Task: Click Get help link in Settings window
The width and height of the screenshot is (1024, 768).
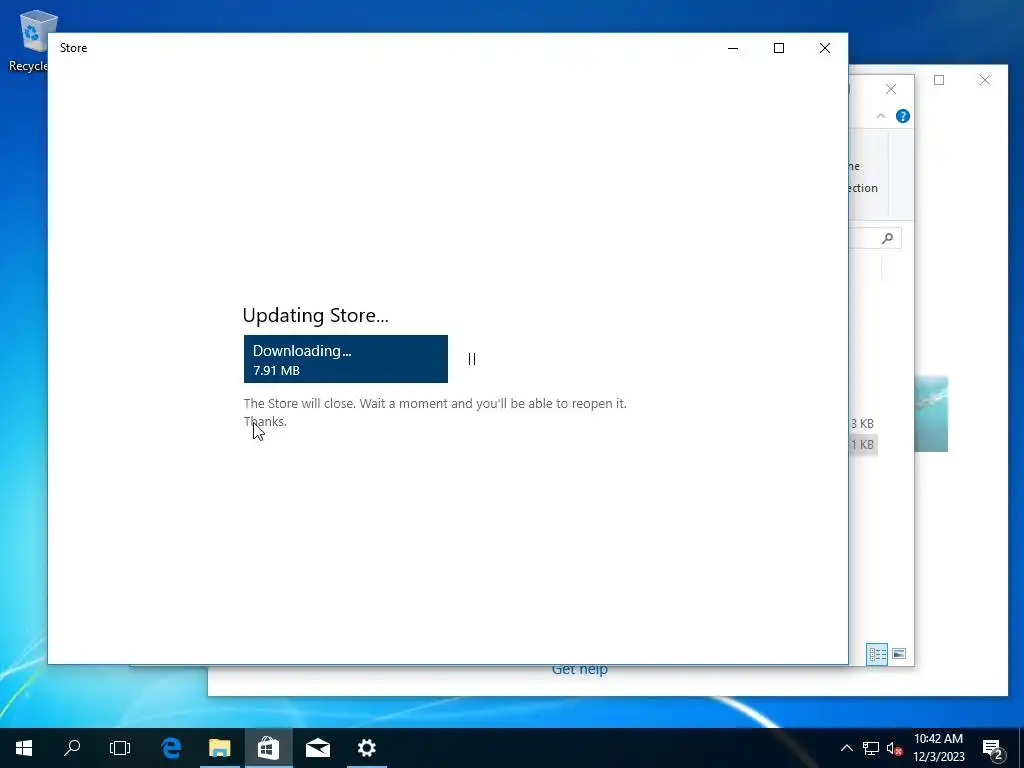Action: [579, 670]
